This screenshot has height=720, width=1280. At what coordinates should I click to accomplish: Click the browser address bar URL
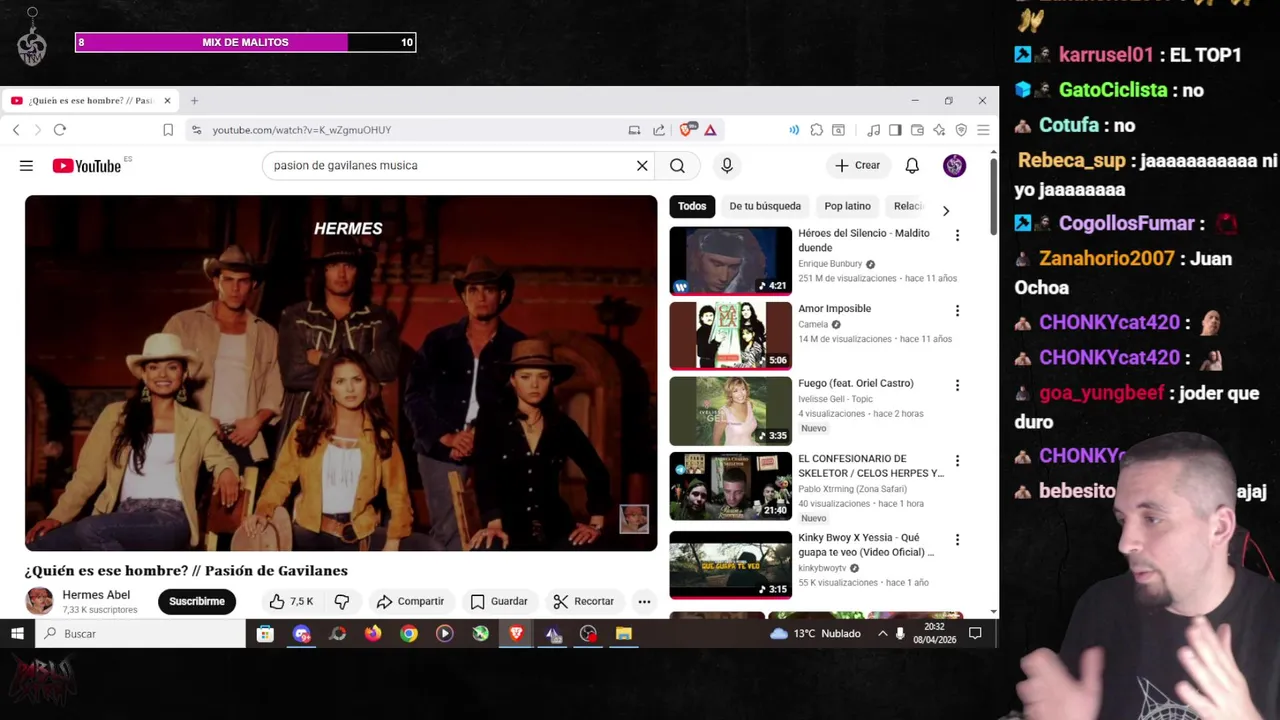pyautogui.click(x=301, y=130)
